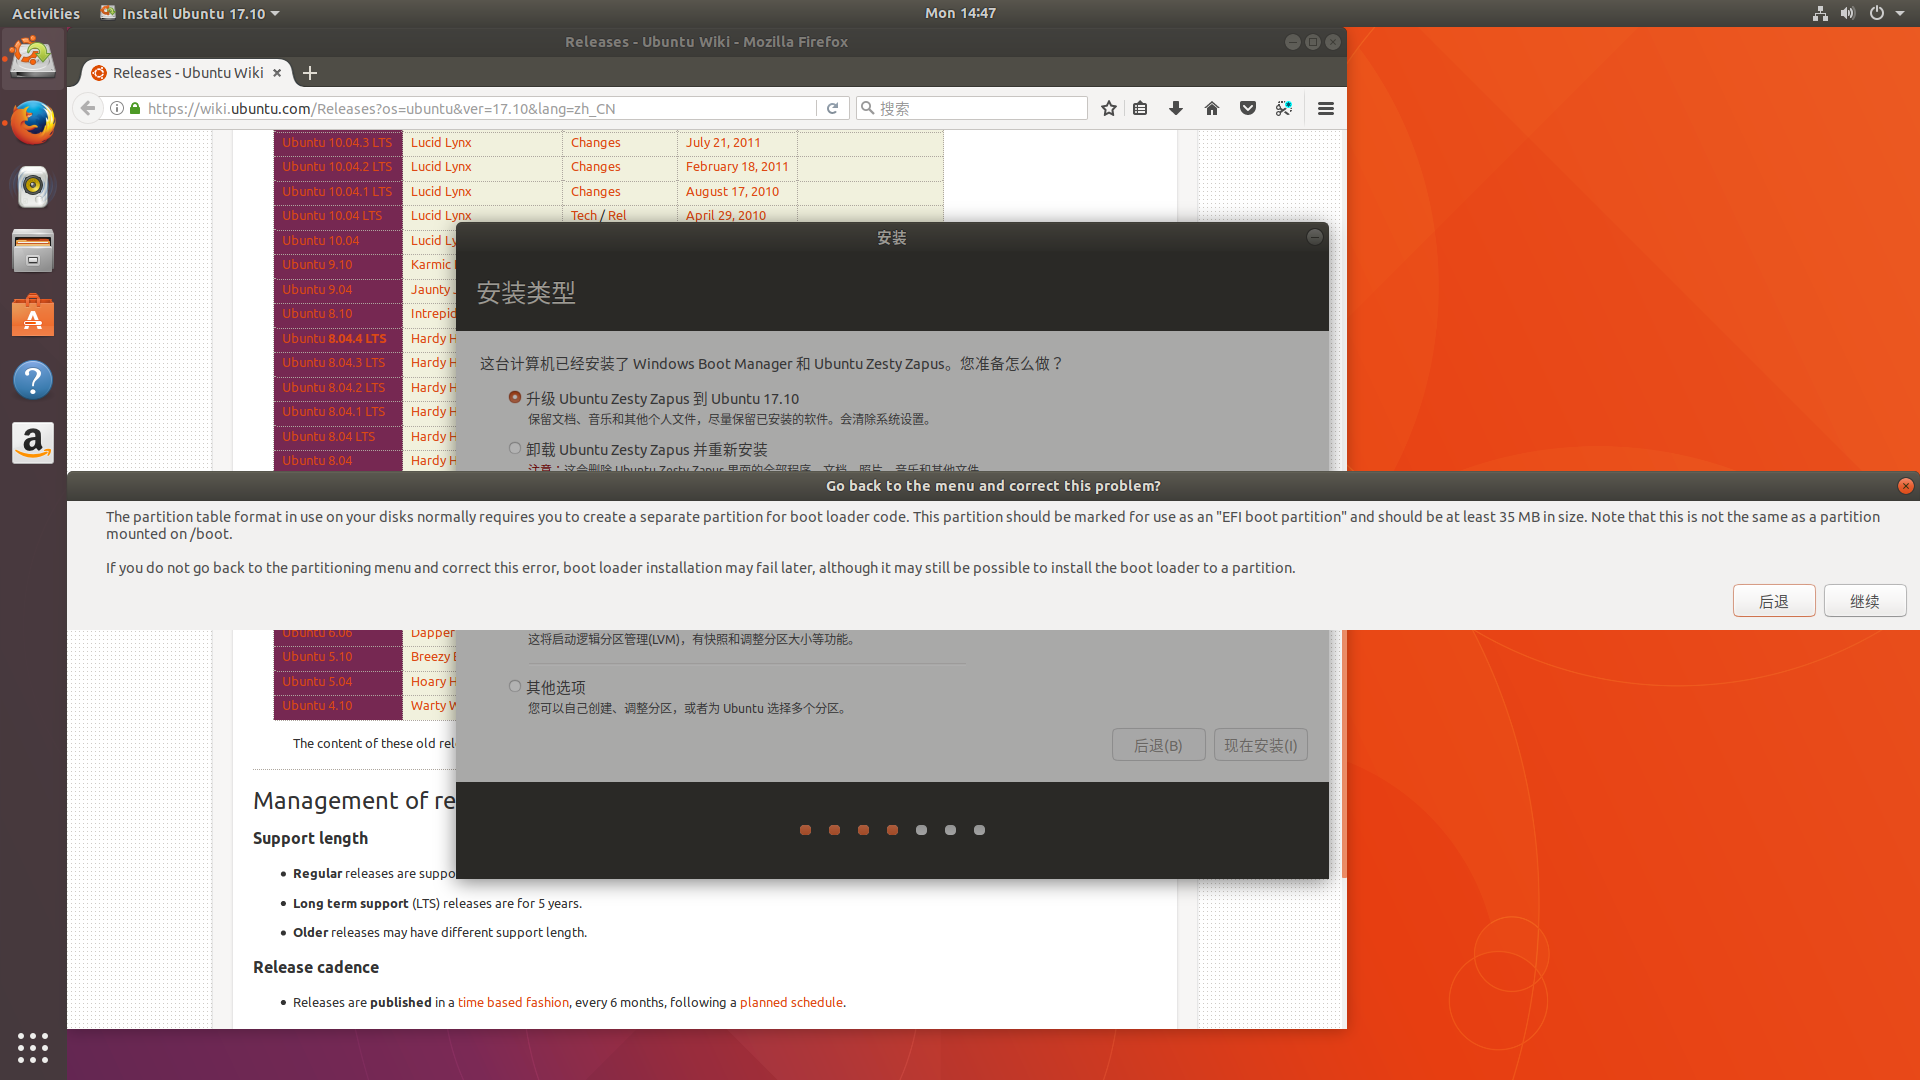Show bookmarks list in Firefox toolbar
Viewport: 1920px width, 1080px height.
pos(1140,108)
